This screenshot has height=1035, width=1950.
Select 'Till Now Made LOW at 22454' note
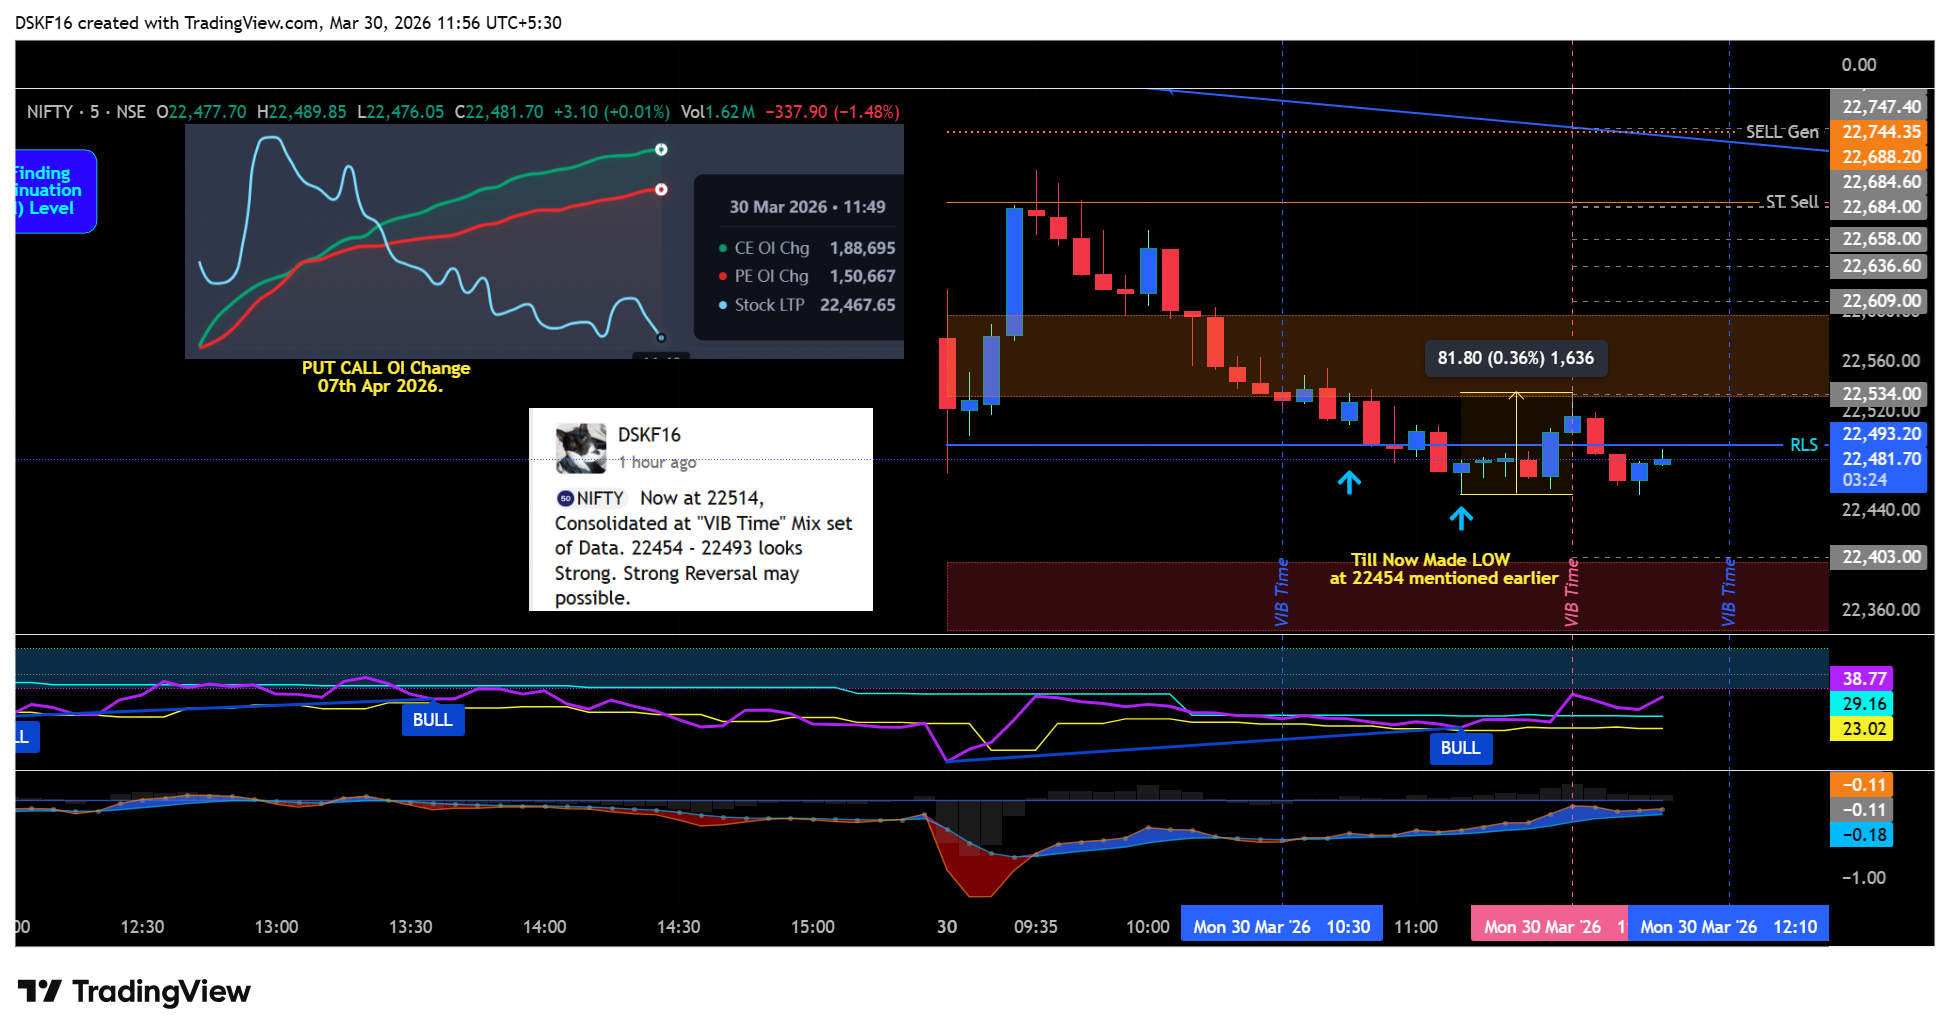(x=1443, y=569)
